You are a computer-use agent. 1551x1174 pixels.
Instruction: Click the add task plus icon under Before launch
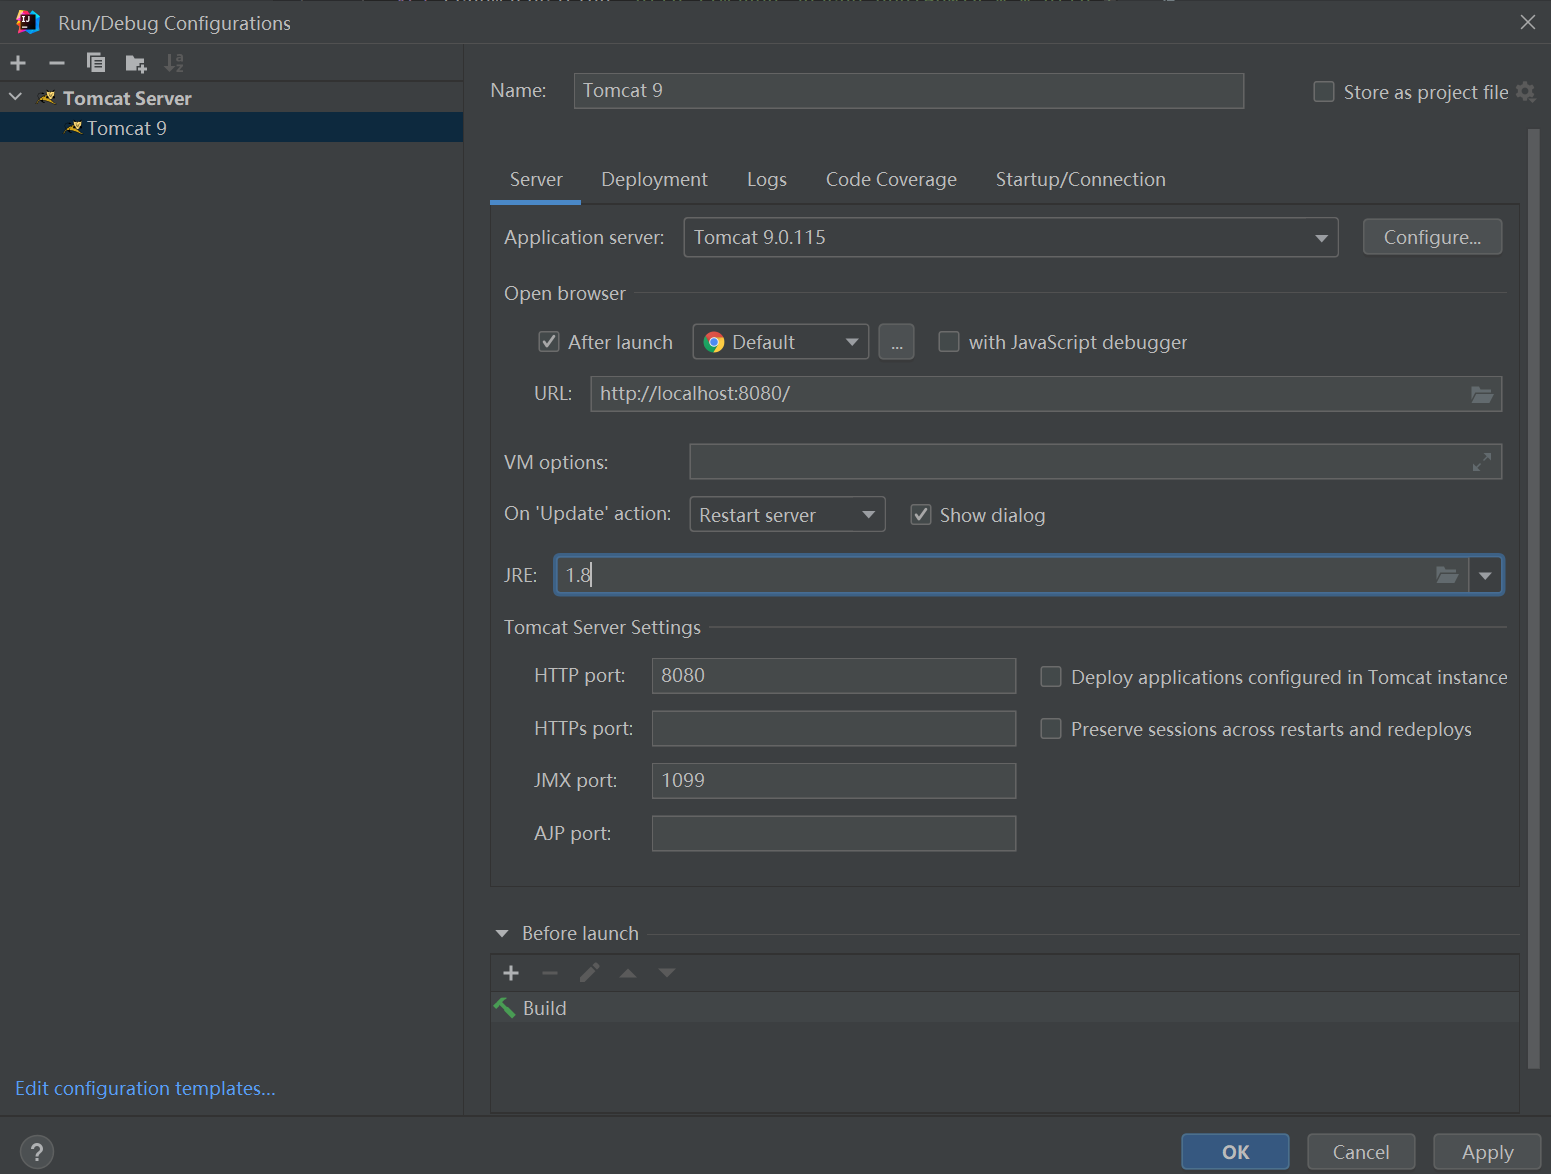click(x=511, y=973)
